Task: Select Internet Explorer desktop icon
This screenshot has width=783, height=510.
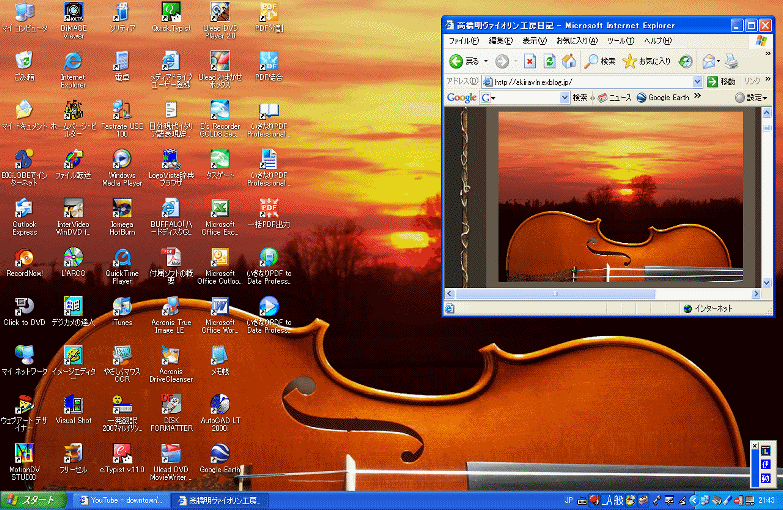Action: coord(73,70)
